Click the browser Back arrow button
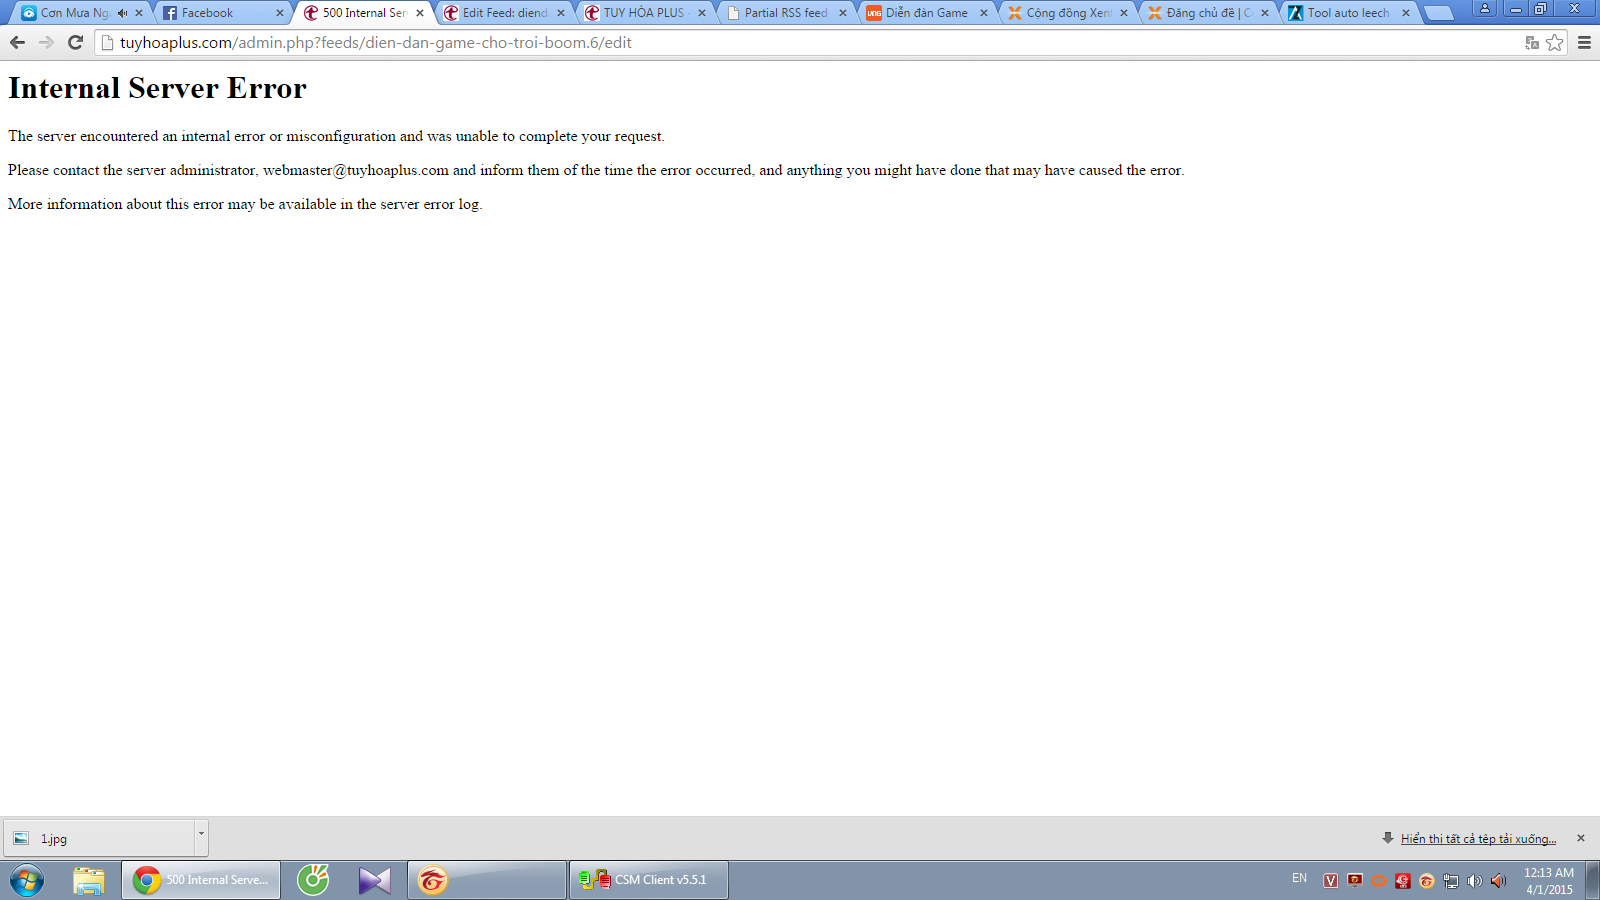This screenshot has height=900, width=1600. point(17,42)
